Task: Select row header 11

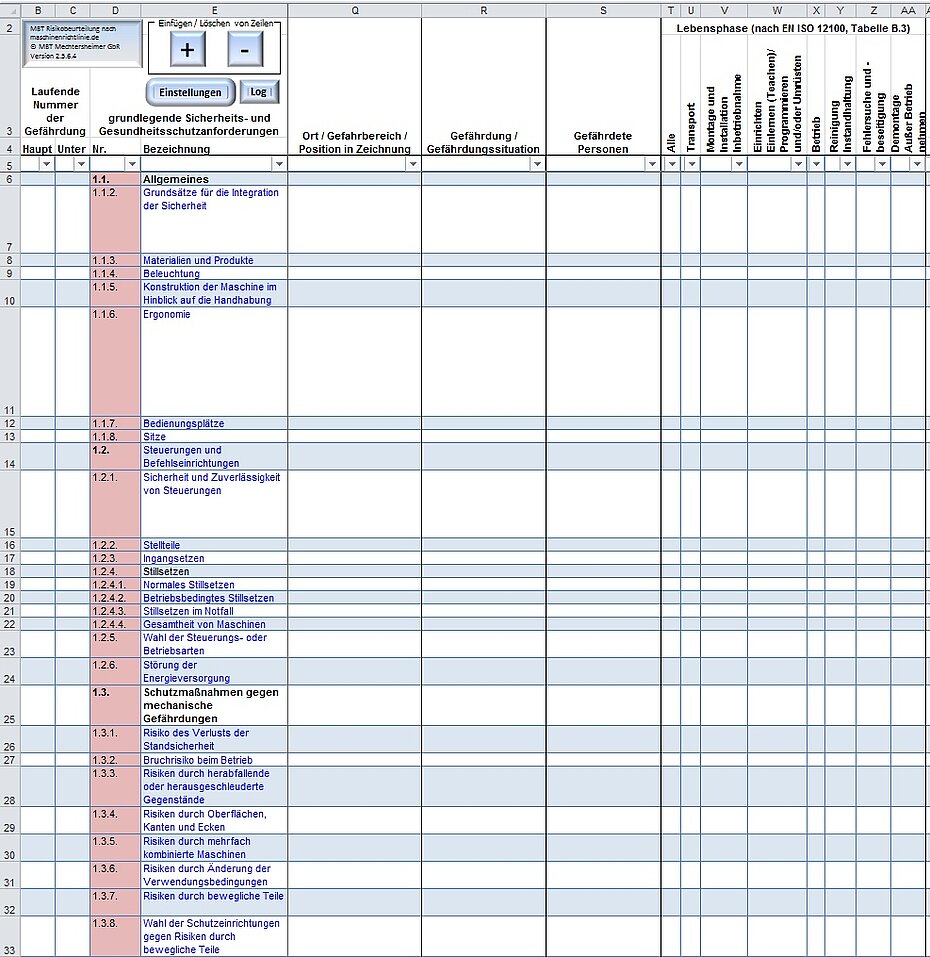Action: pos(10,361)
